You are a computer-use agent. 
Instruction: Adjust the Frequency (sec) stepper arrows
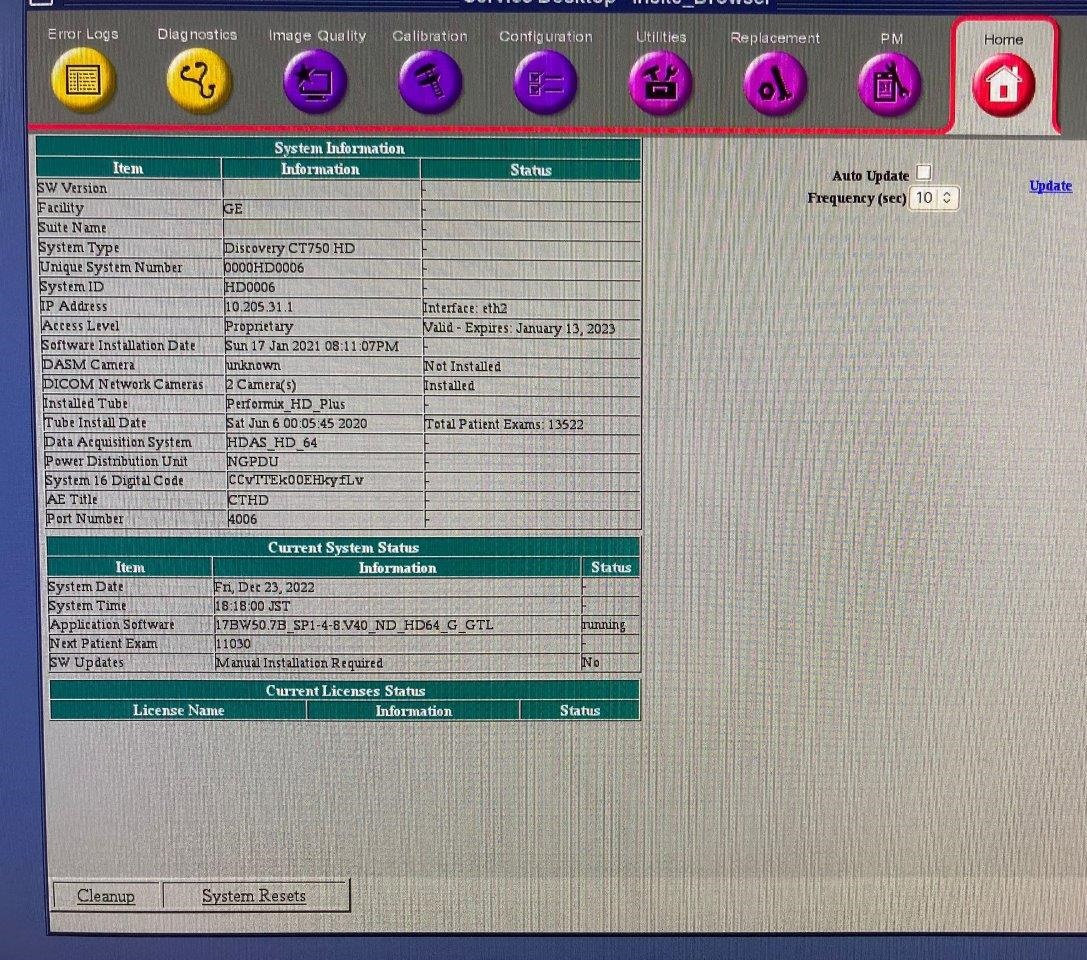coord(947,198)
